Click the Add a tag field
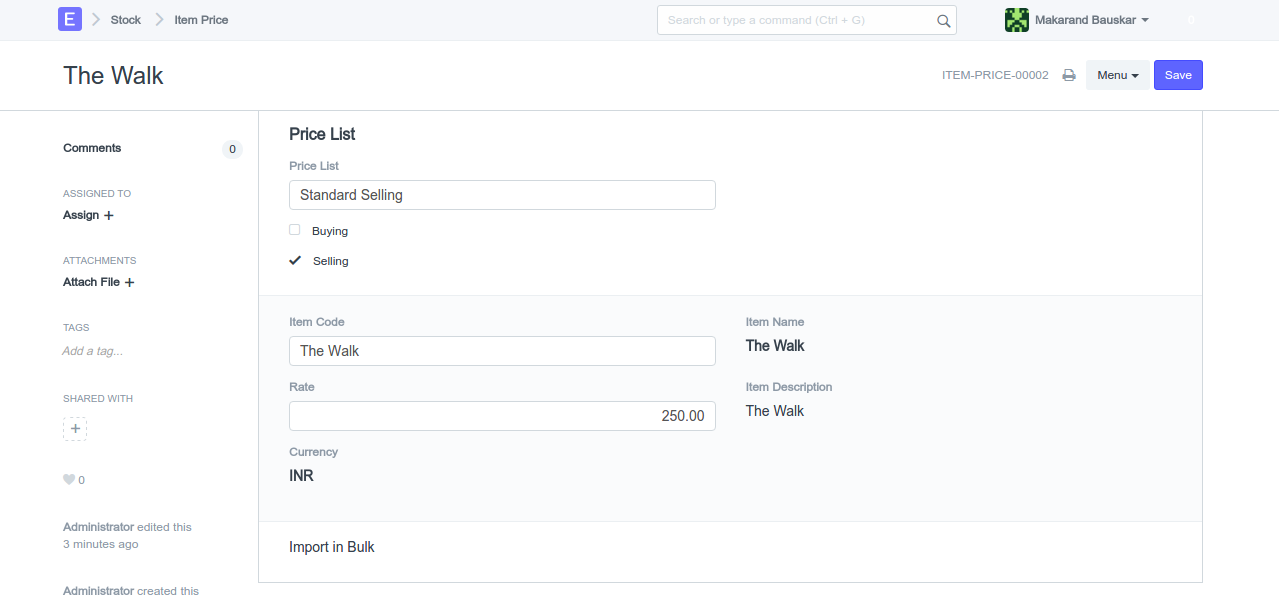The width and height of the screenshot is (1279, 596). pos(93,351)
